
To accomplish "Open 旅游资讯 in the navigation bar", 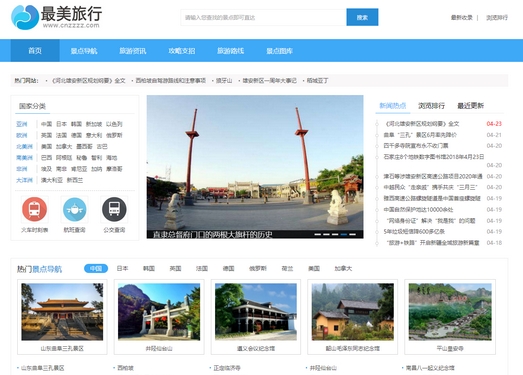I will point(133,51).
